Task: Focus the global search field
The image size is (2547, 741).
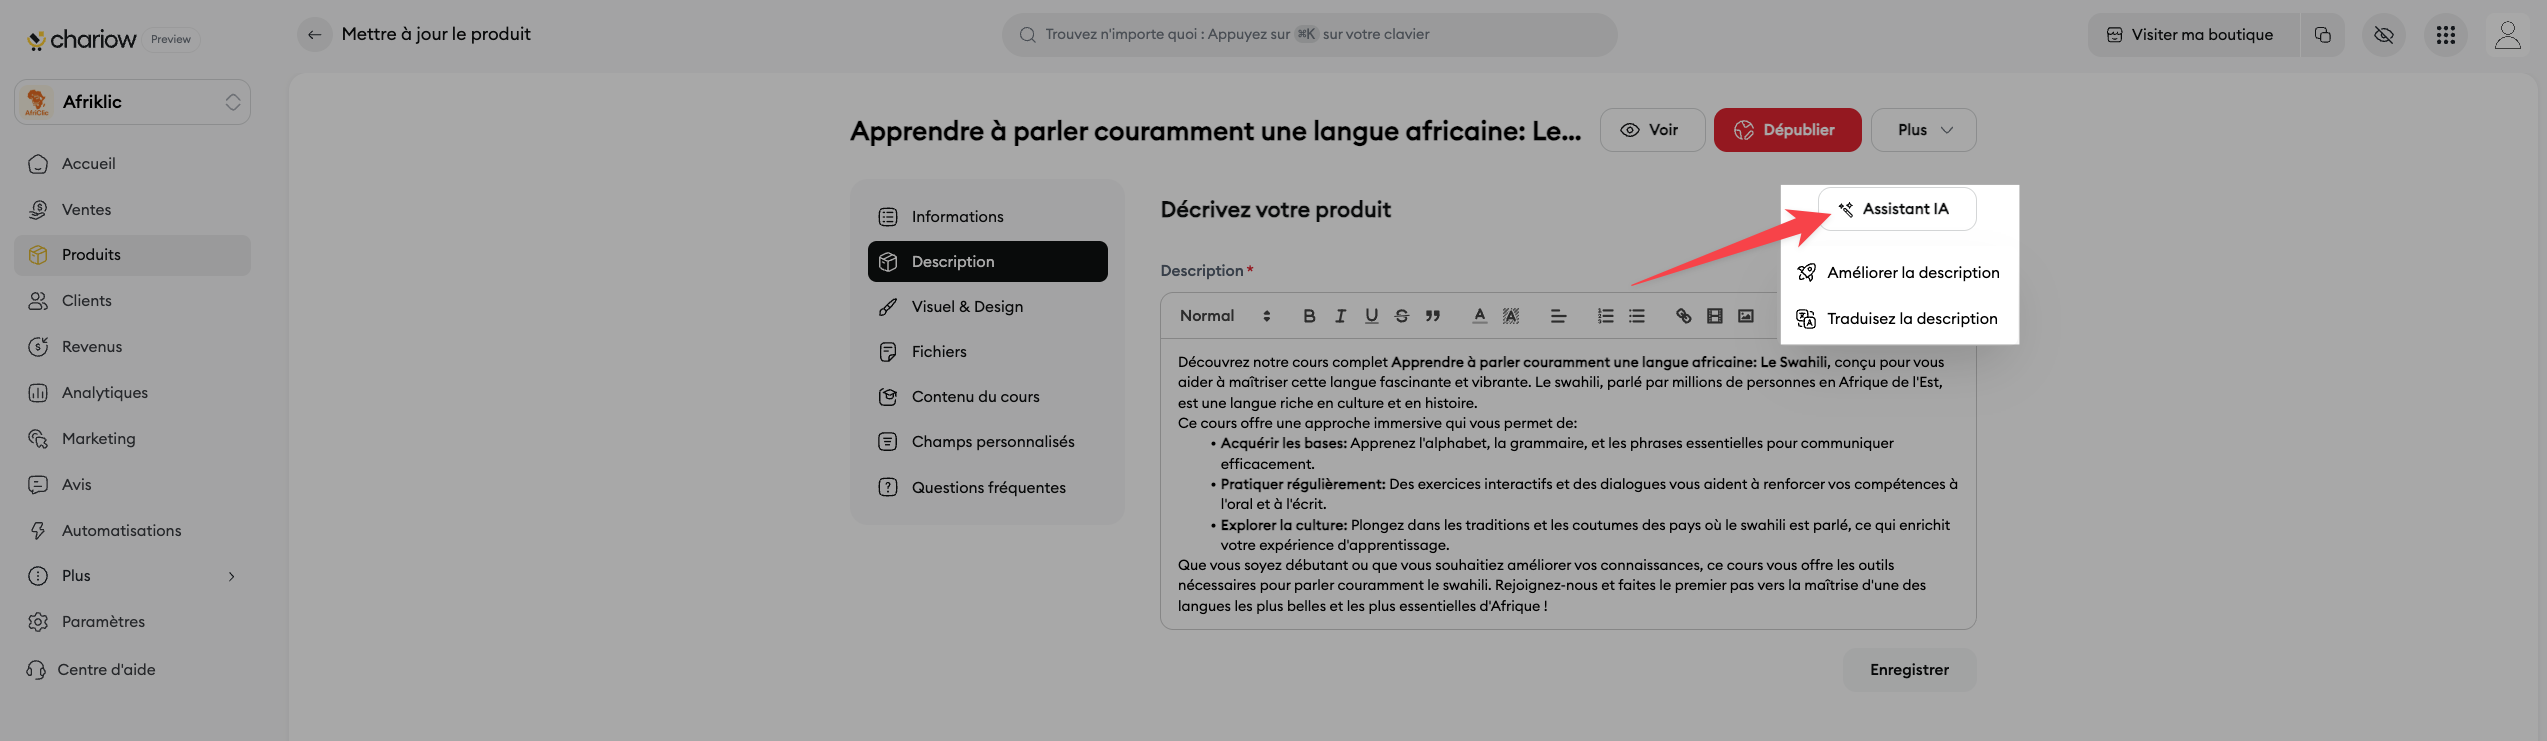Action: pos(1309,35)
